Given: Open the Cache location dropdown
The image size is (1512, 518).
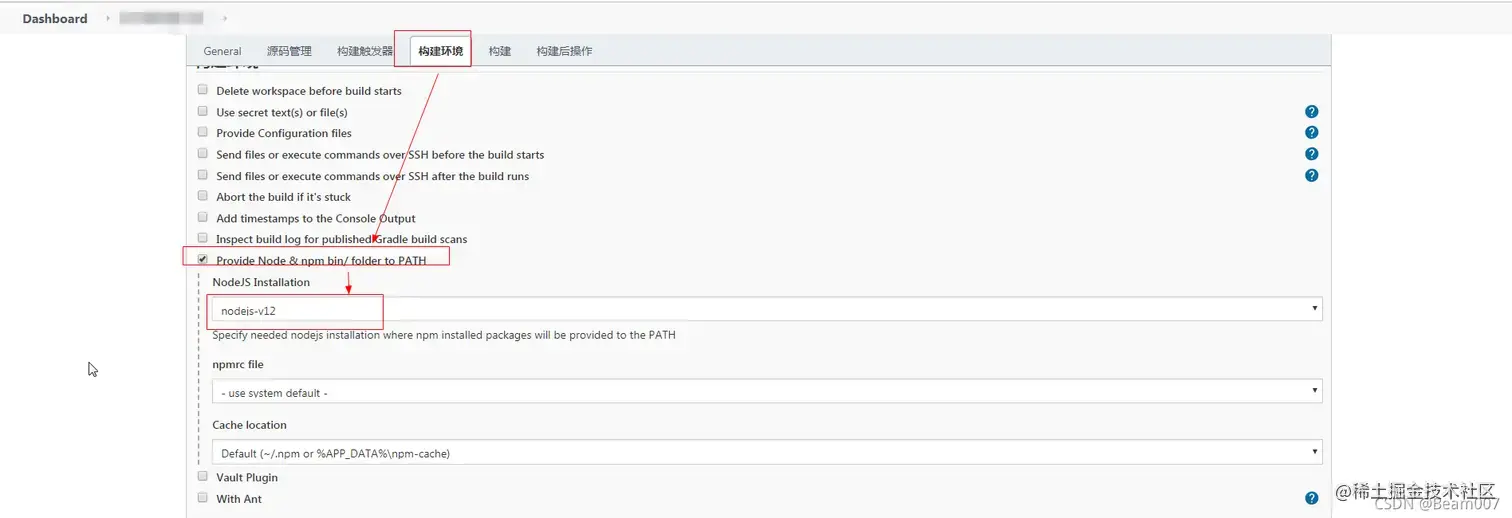Looking at the screenshot, I should click(767, 452).
